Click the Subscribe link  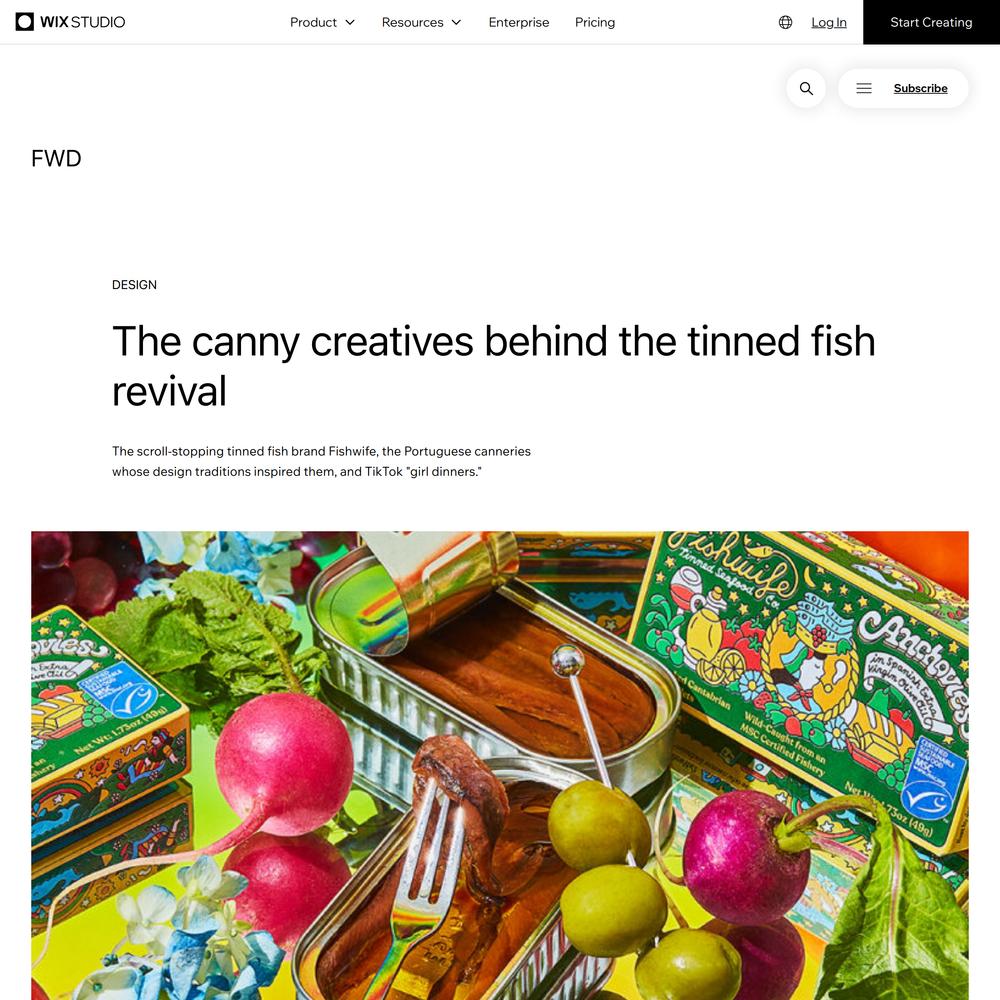[x=920, y=88]
